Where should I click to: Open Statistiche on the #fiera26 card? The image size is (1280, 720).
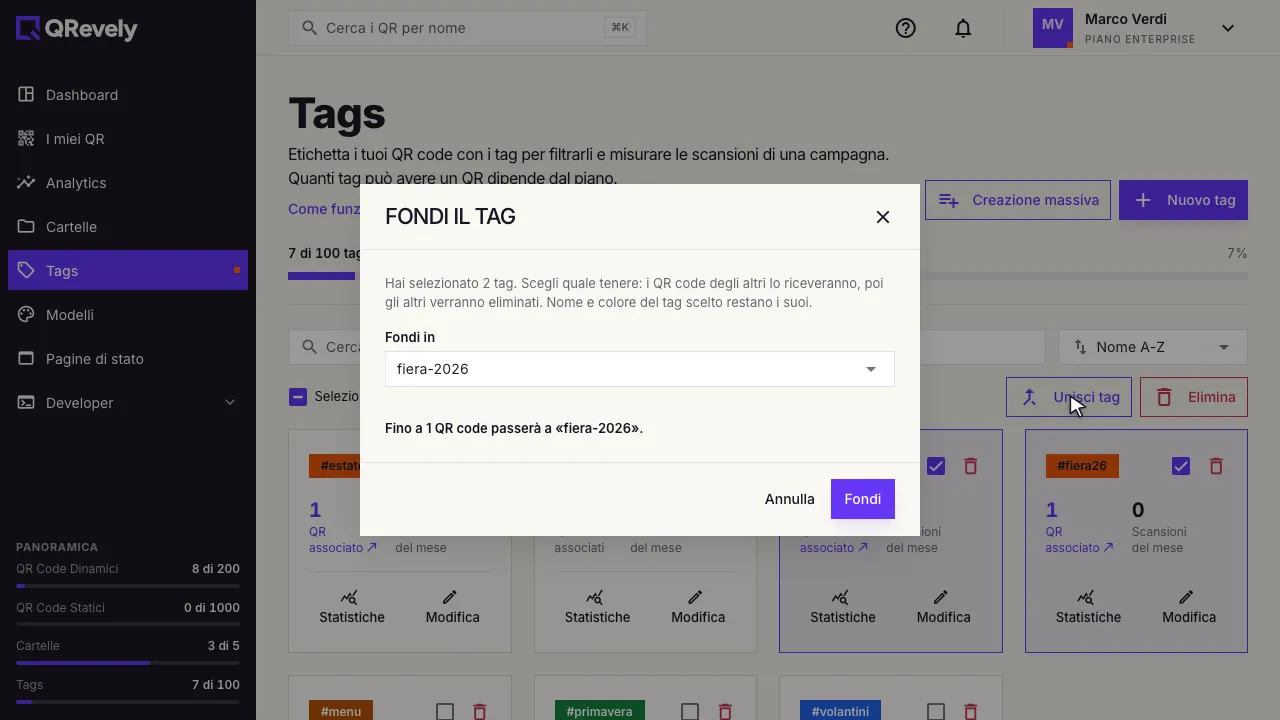point(1088,607)
